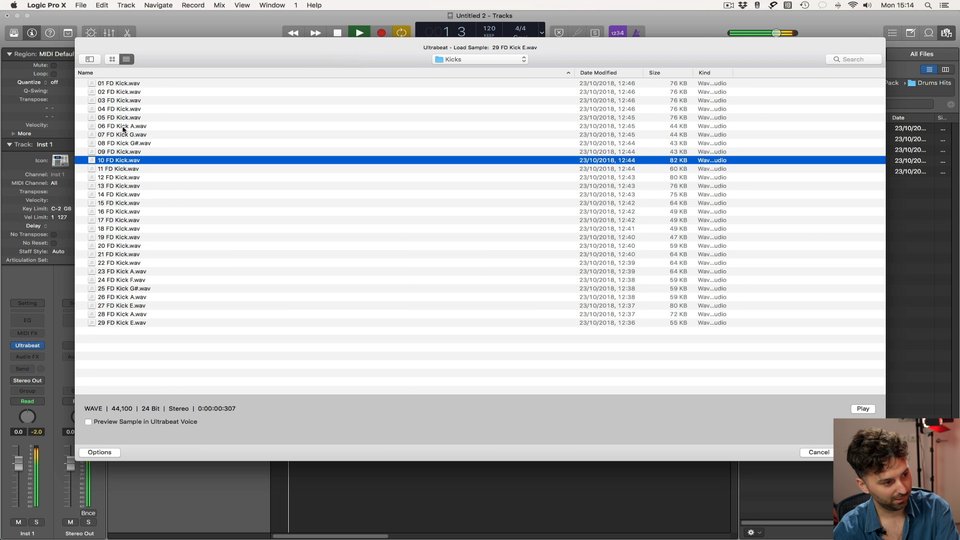This screenshot has height=540, width=960.
Task: Collapse the Region inspector triangle
Action: 9,54
